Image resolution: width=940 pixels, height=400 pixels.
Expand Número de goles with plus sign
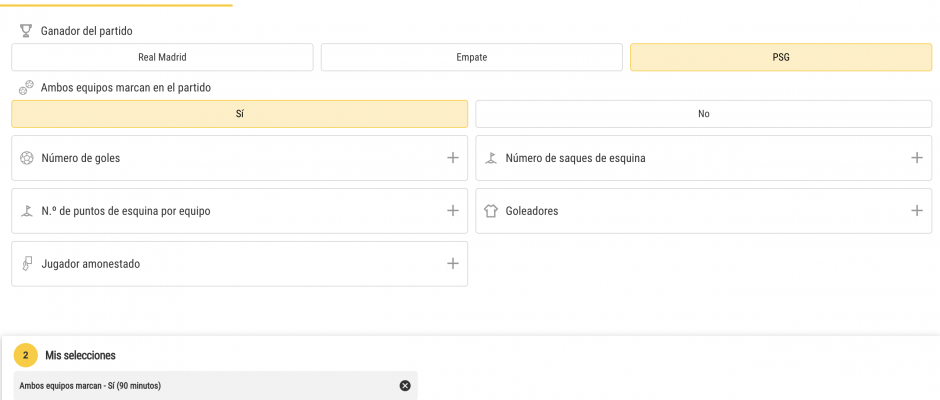(x=453, y=158)
